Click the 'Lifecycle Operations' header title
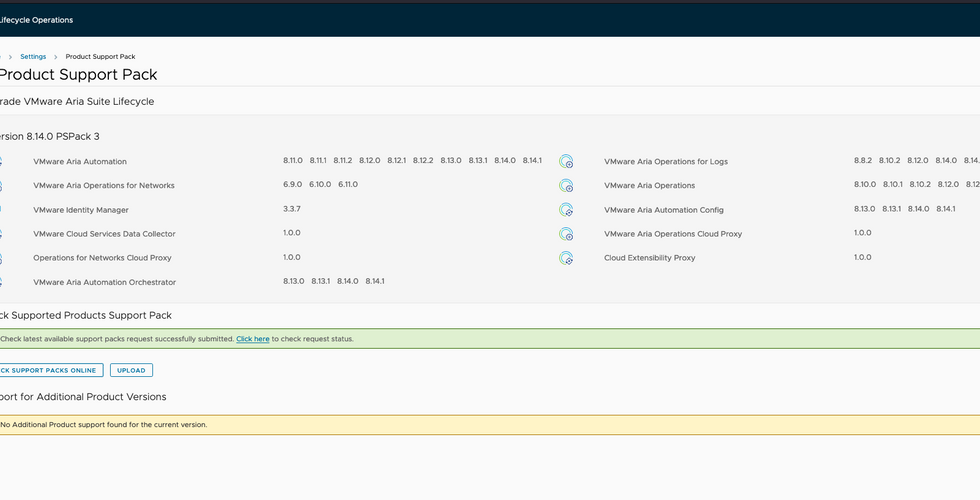This screenshot has height=500, width=980. point(36,20)
